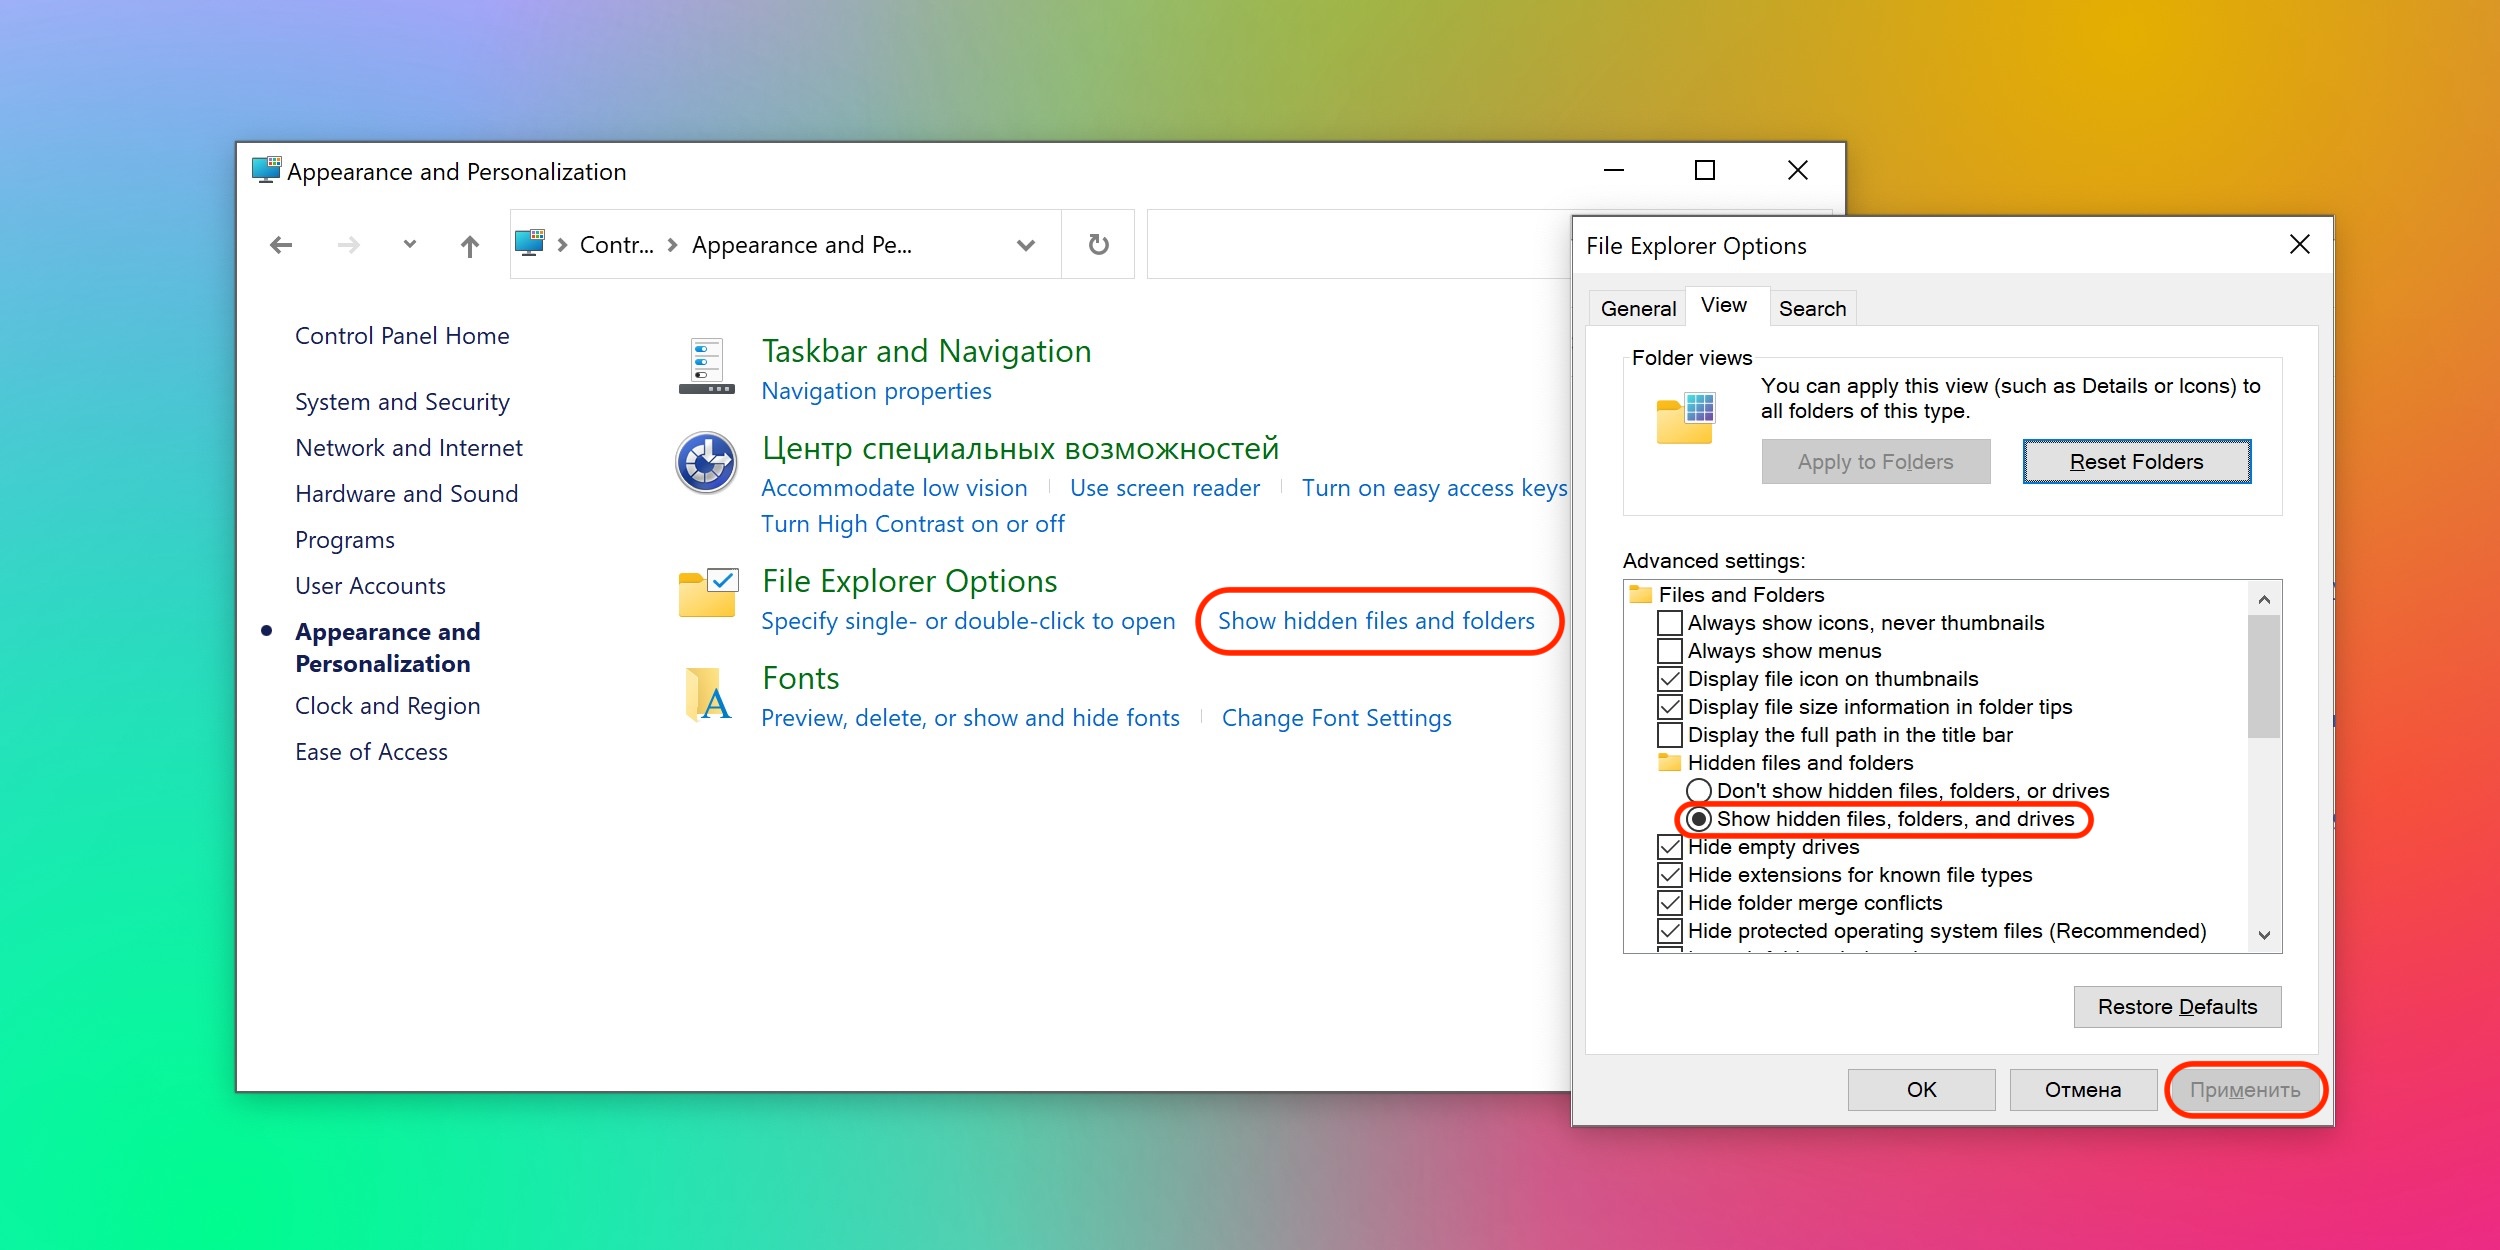Click the Taskbar and Navigation icon
The image size is (2500, 1250).
coord(707,366)
